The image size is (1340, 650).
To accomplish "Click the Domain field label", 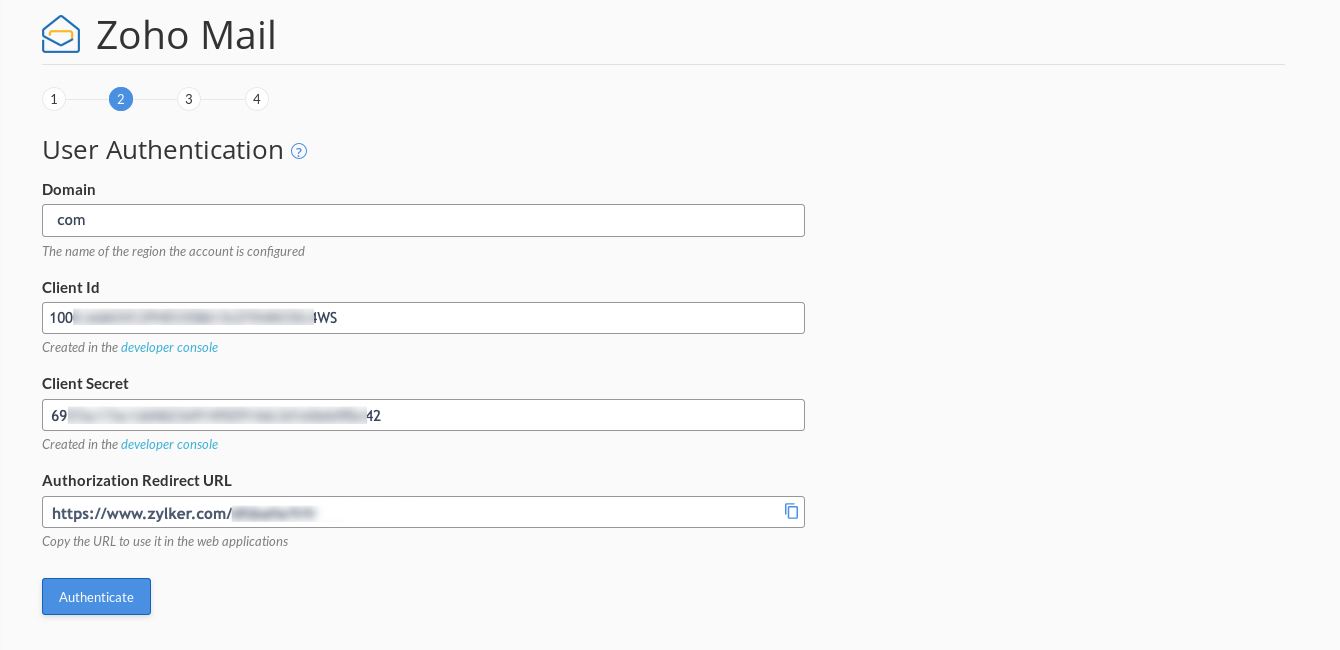I will (69, 190).
